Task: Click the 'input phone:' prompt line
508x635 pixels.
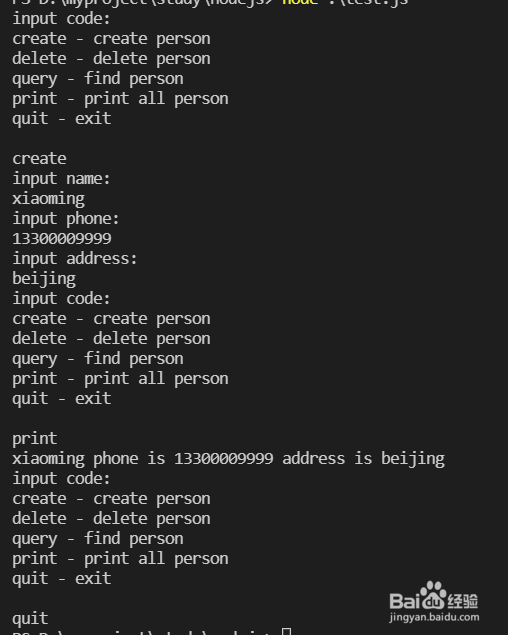Action: tap(66, 219)
